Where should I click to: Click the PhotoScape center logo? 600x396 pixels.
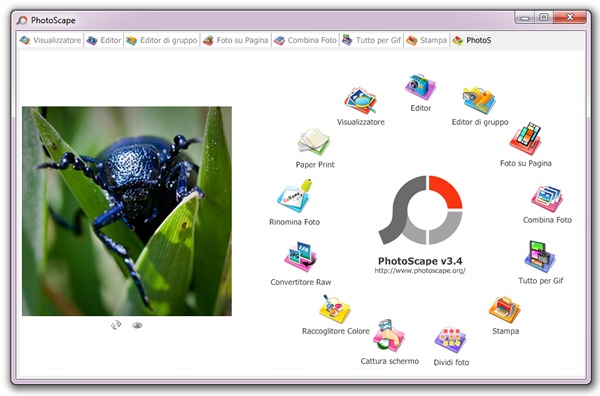point(420,210)
